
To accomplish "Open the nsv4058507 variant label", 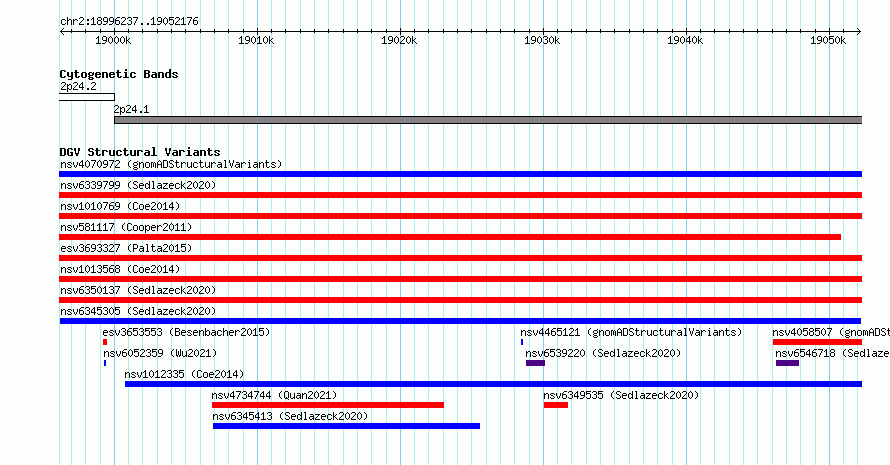I will (831, 332).
